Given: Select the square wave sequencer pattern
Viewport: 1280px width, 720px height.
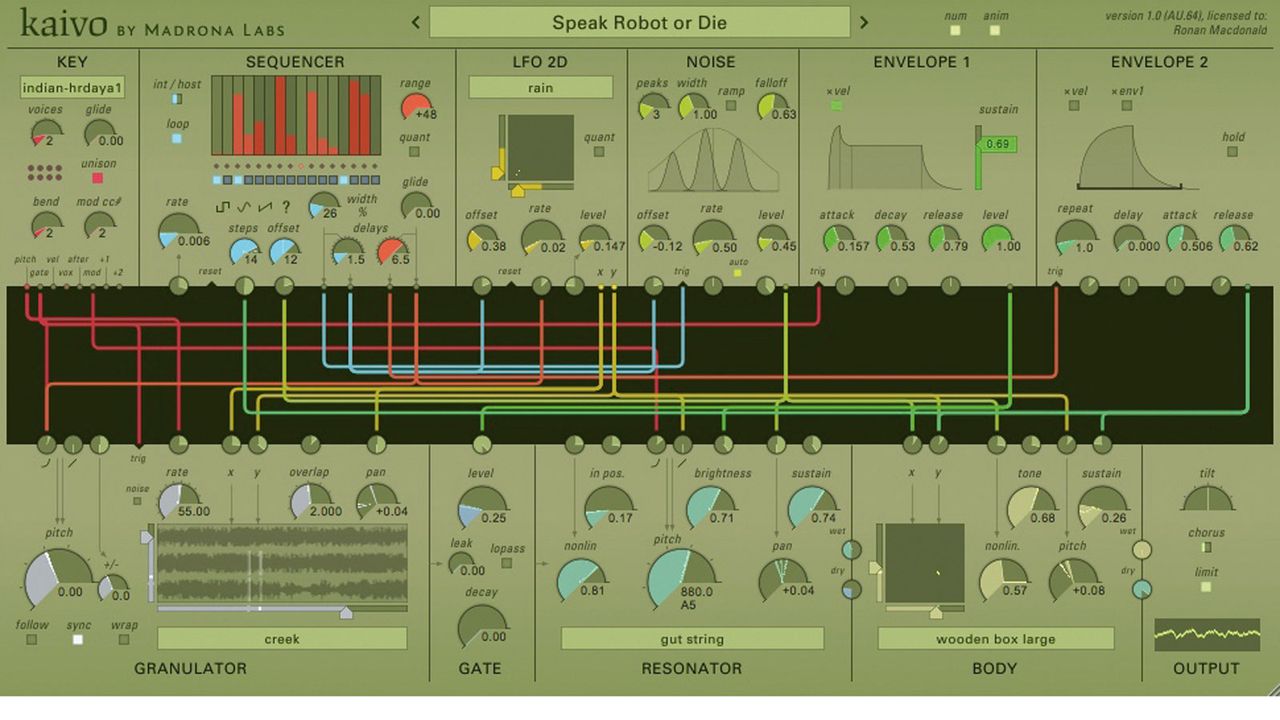Looking at the screenshot, I should 224,207.
